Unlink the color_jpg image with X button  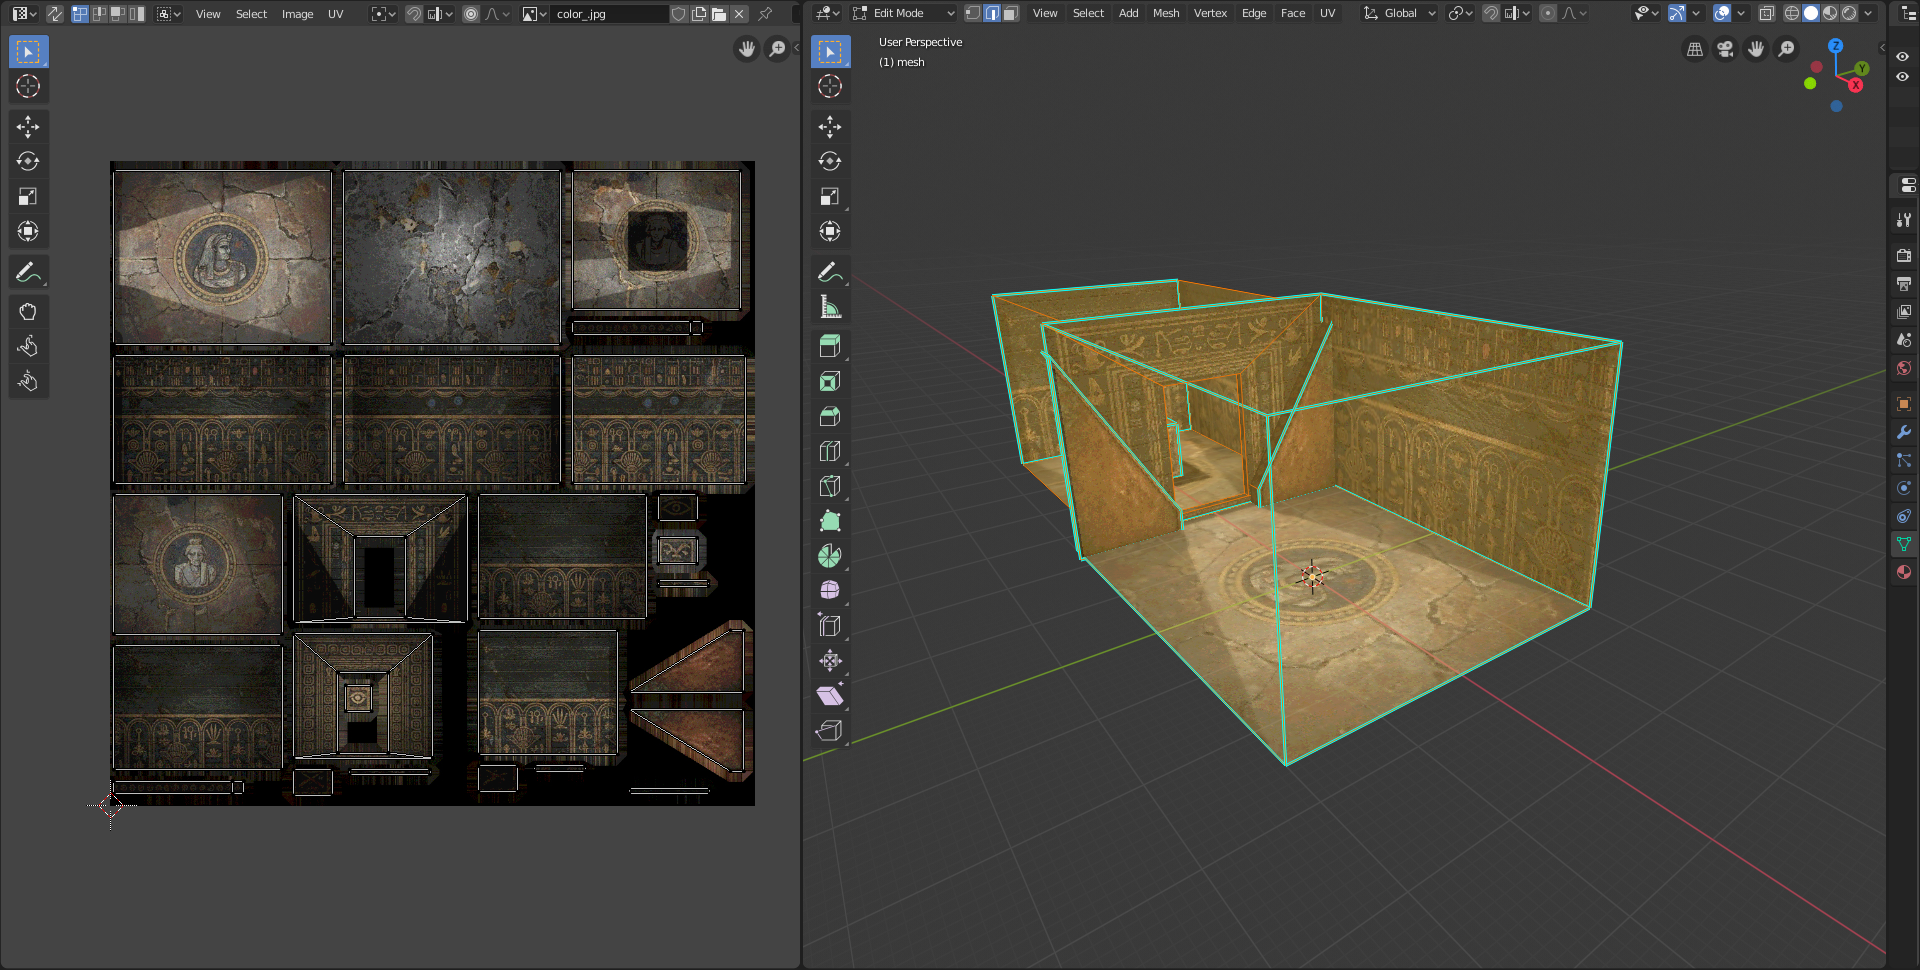(x=739, y=14)
